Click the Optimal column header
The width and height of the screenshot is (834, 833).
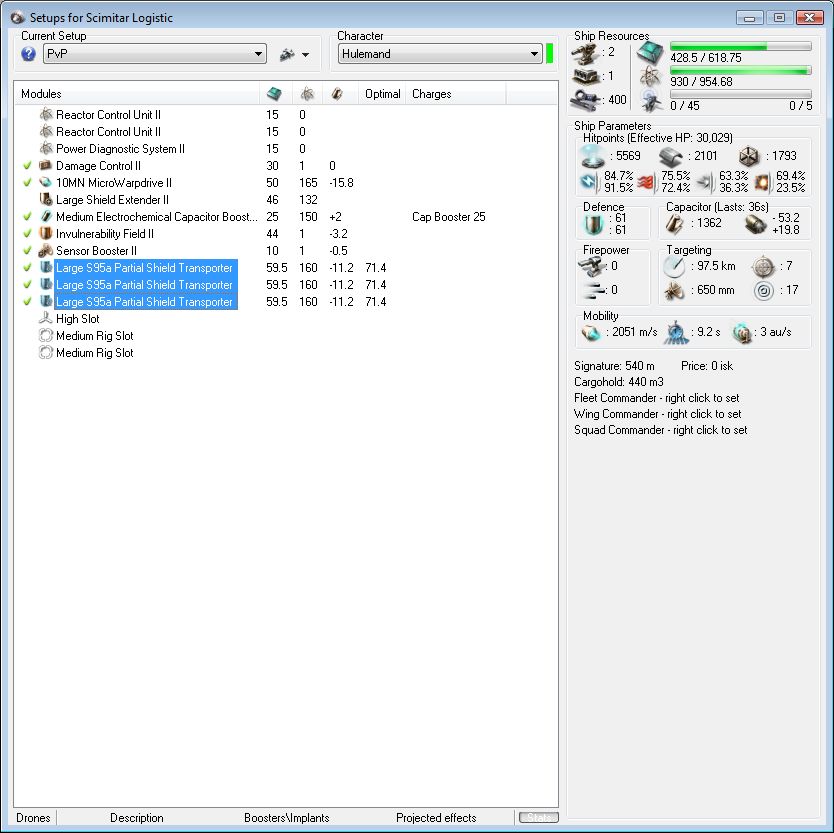382,94
